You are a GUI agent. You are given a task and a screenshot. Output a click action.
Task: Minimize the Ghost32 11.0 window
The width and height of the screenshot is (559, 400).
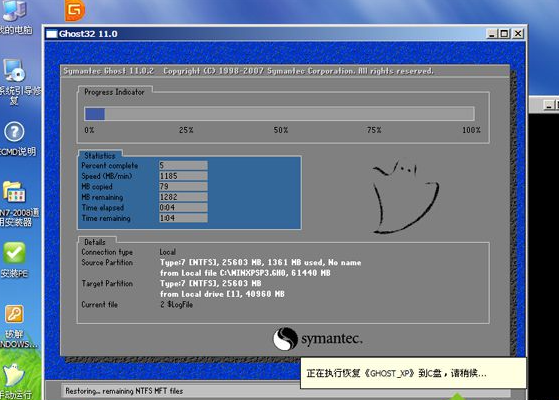coord(492,34)
